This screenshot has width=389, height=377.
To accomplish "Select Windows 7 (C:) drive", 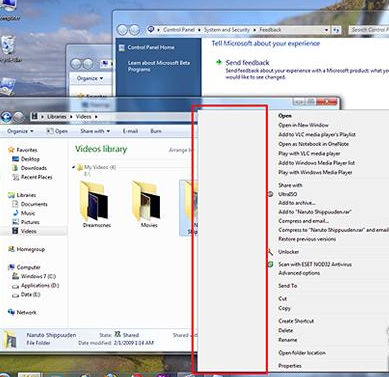I will point(34,276).
